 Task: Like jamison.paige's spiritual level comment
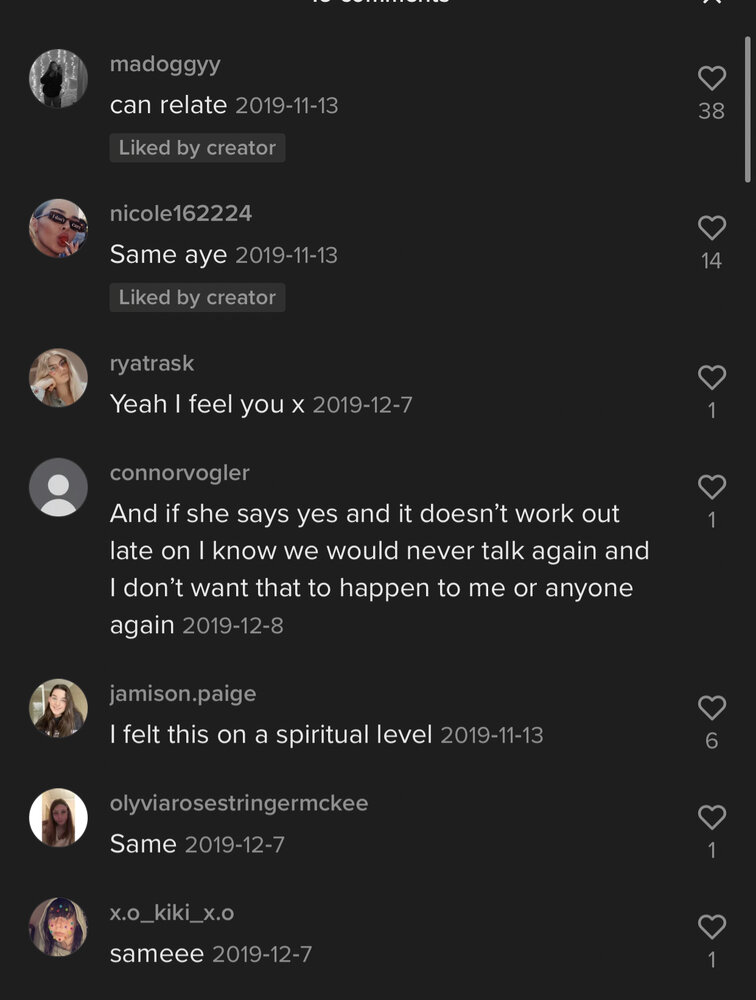pos(711,708)
